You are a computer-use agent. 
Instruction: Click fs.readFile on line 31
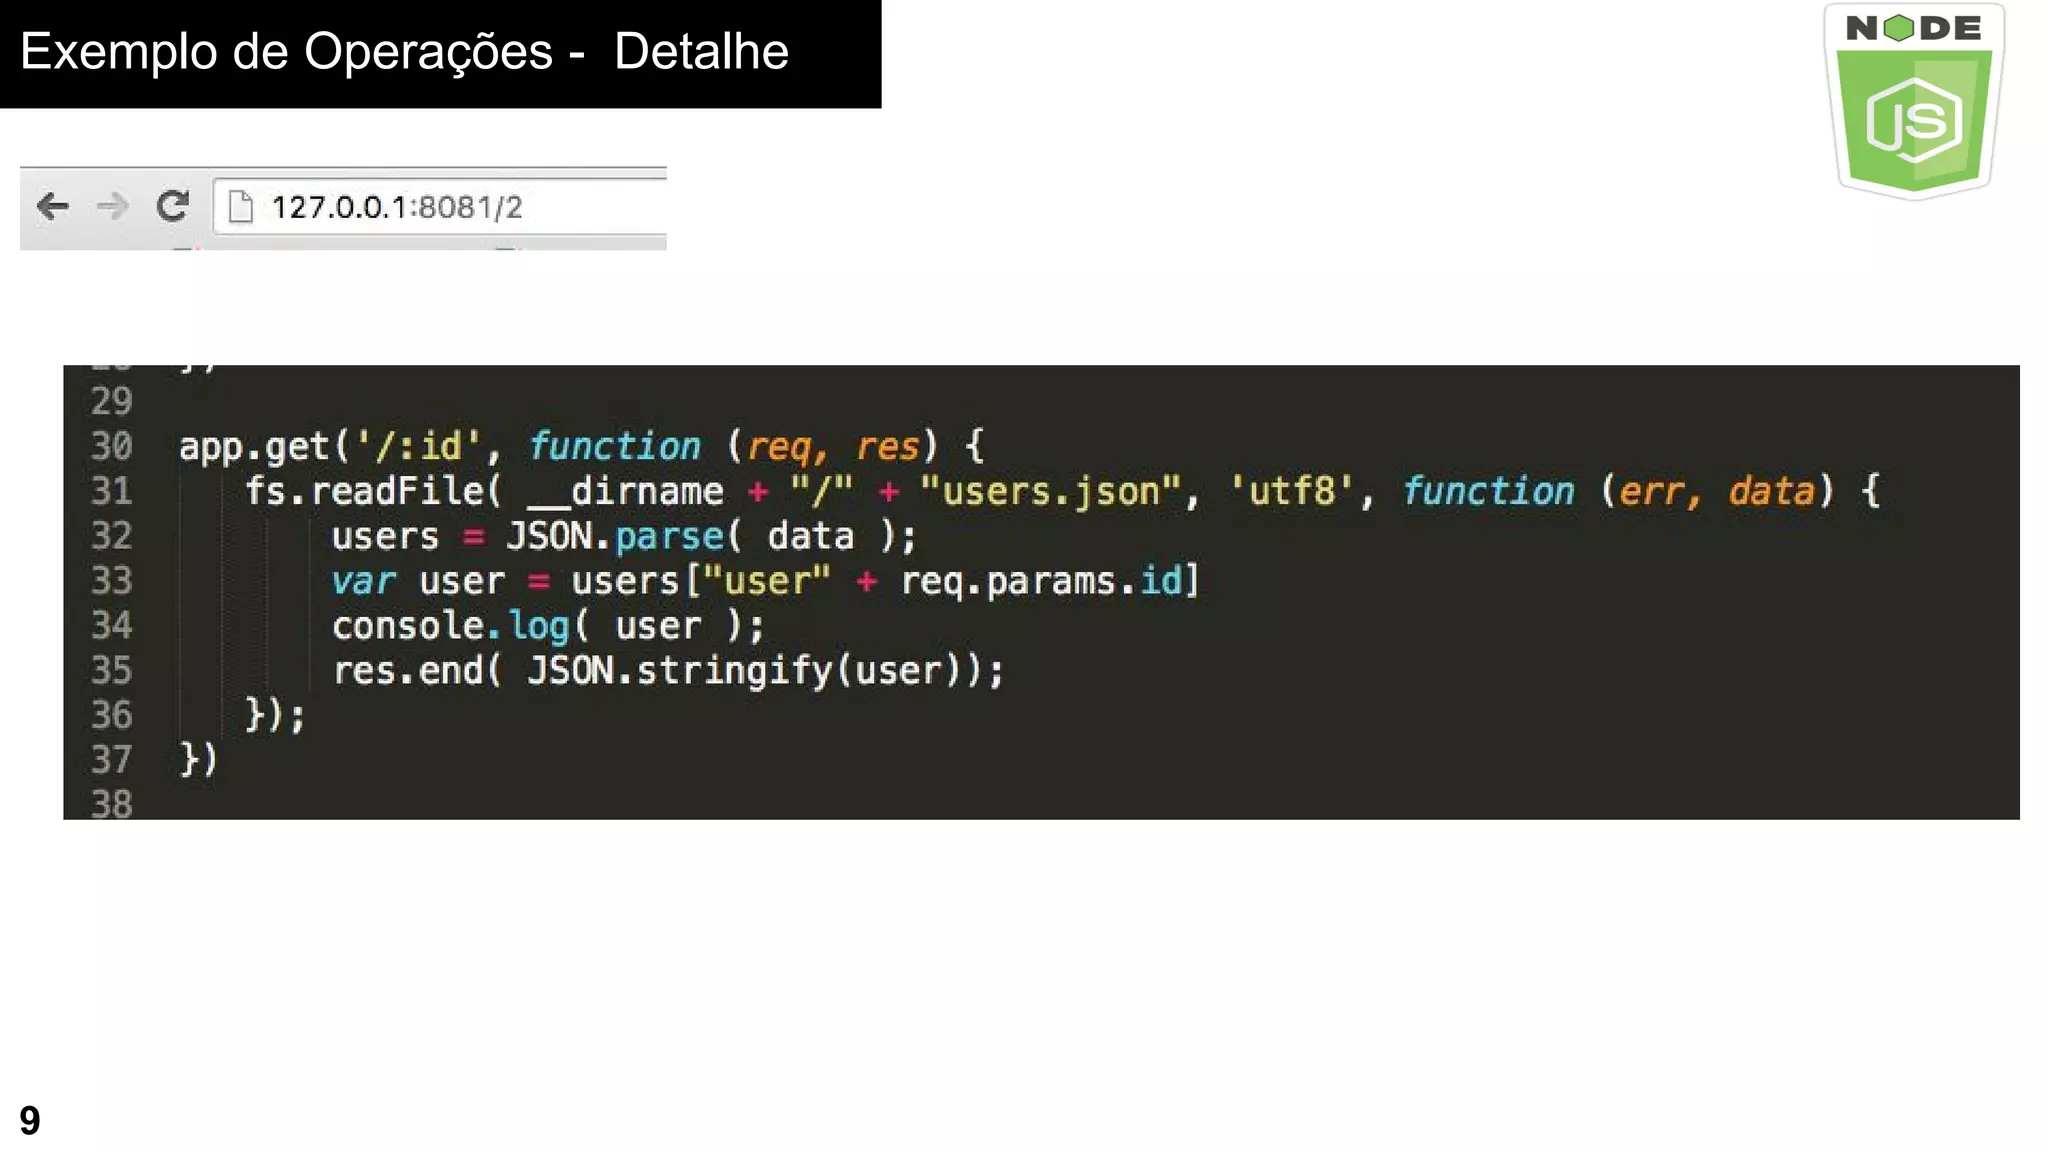click(x=366, y=491)
